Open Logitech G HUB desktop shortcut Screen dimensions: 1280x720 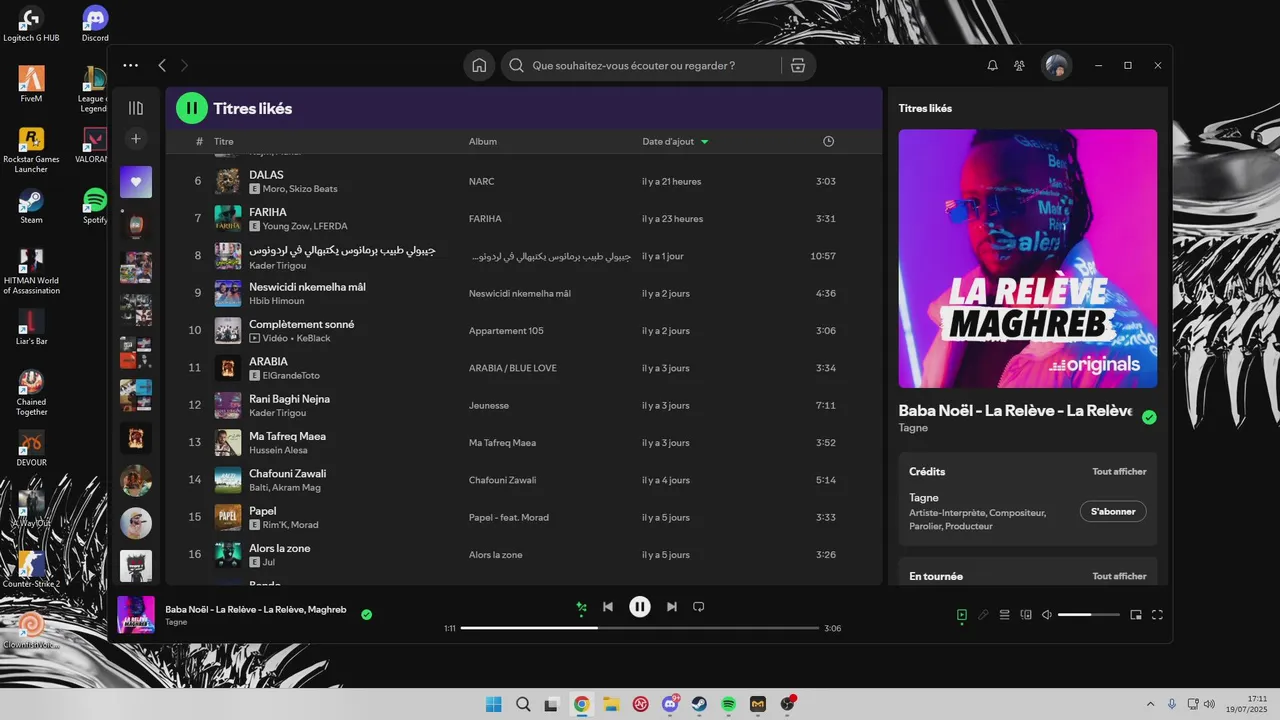[x=31, y=24]
